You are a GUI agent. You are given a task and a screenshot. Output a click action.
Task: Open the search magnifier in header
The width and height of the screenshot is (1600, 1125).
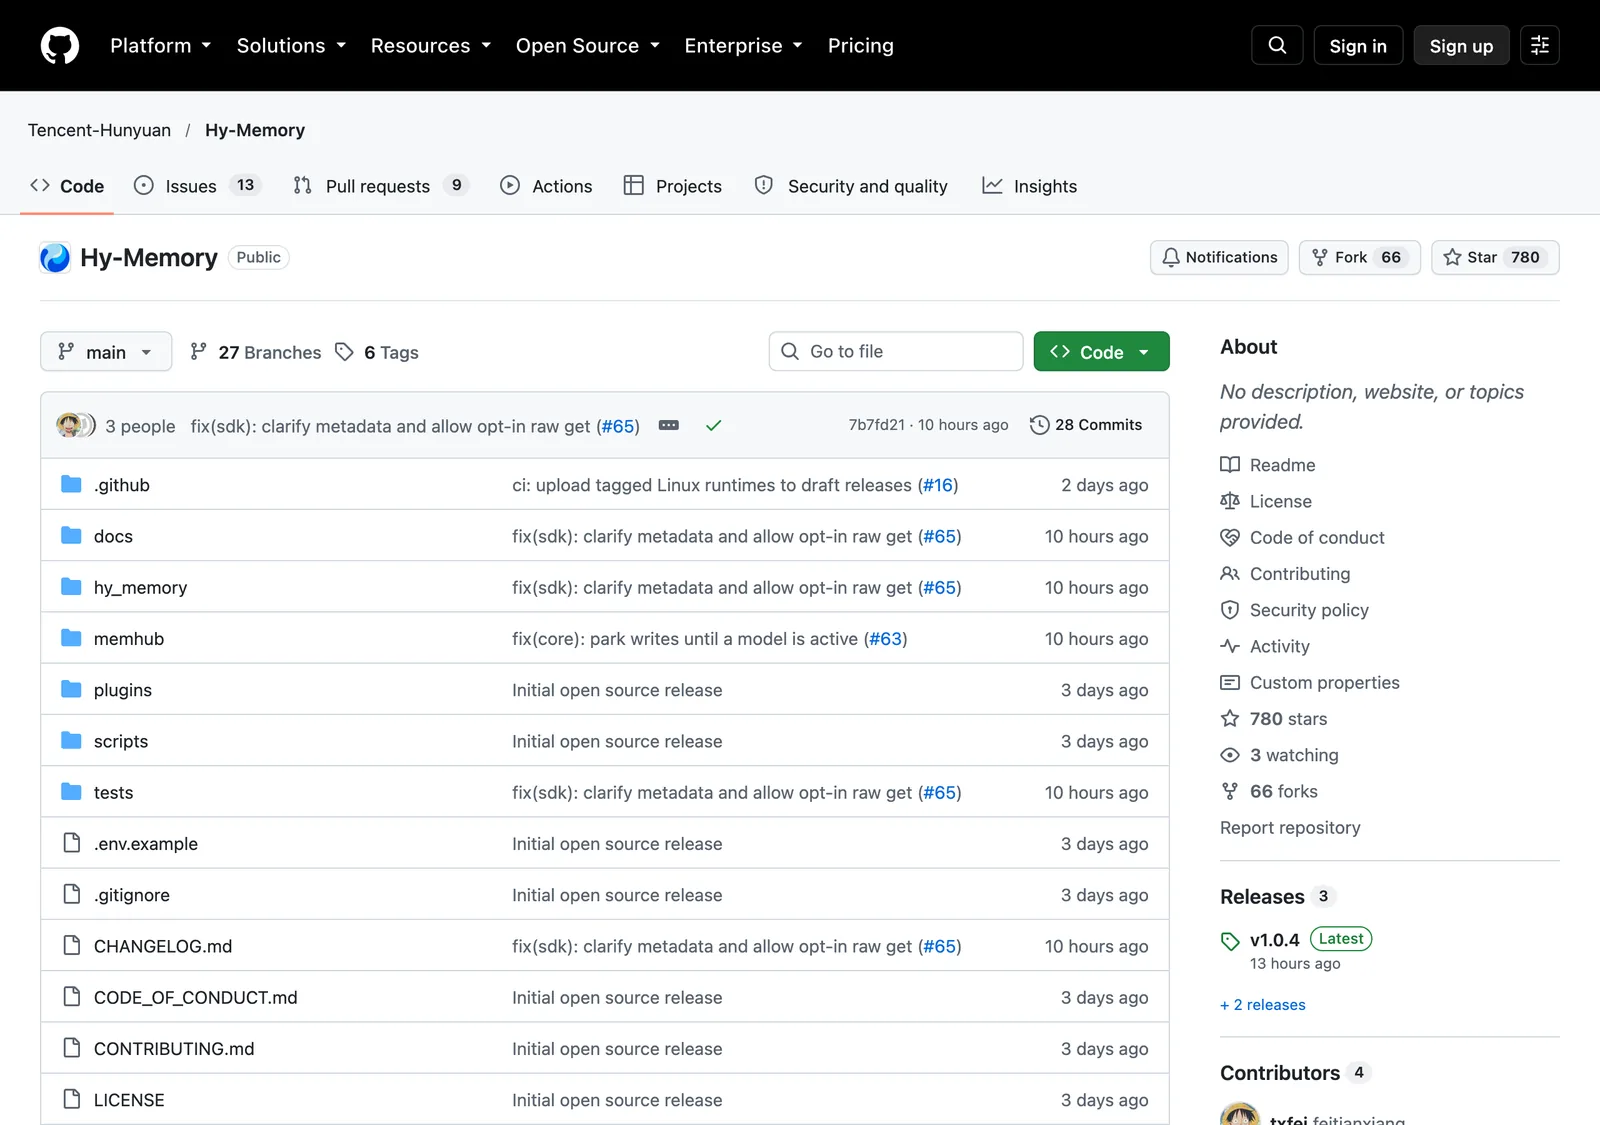(1277, 45)
